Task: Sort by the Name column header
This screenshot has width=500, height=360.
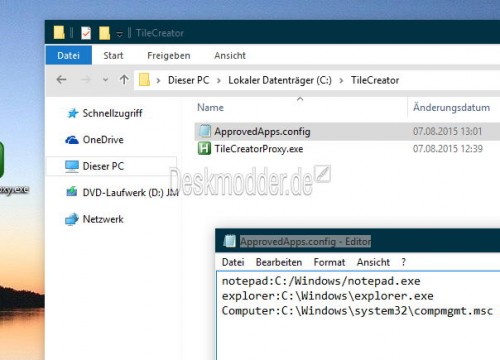Action: pos(210,107)
